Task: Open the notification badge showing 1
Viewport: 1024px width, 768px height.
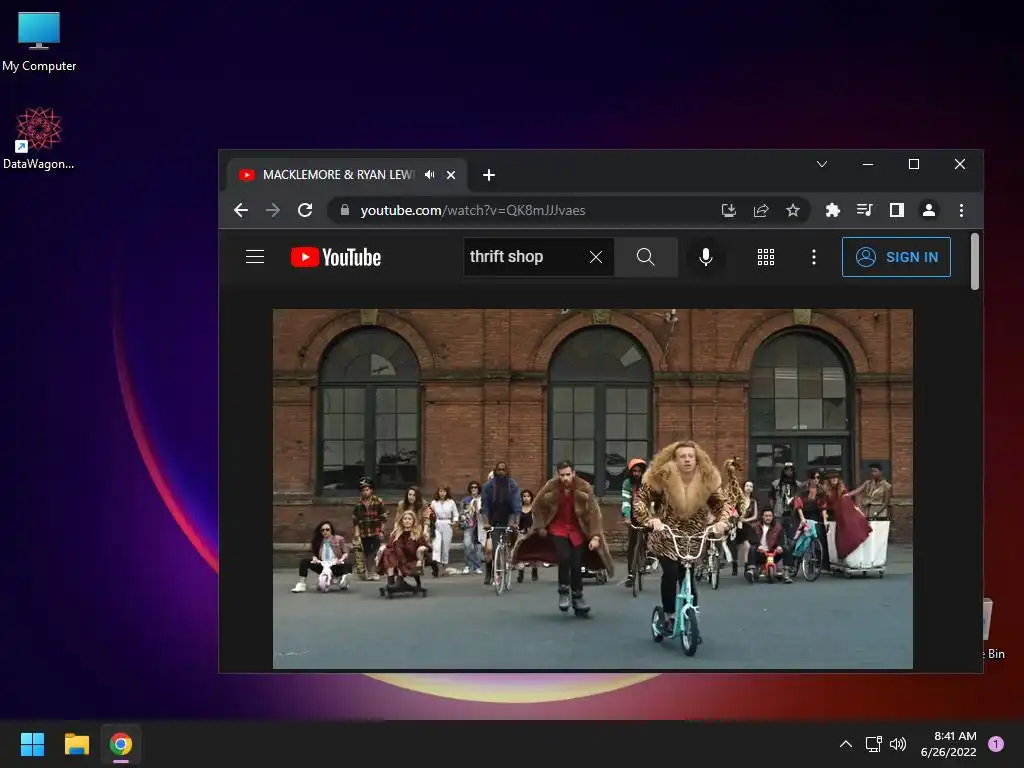Action: tap(996, 744)
